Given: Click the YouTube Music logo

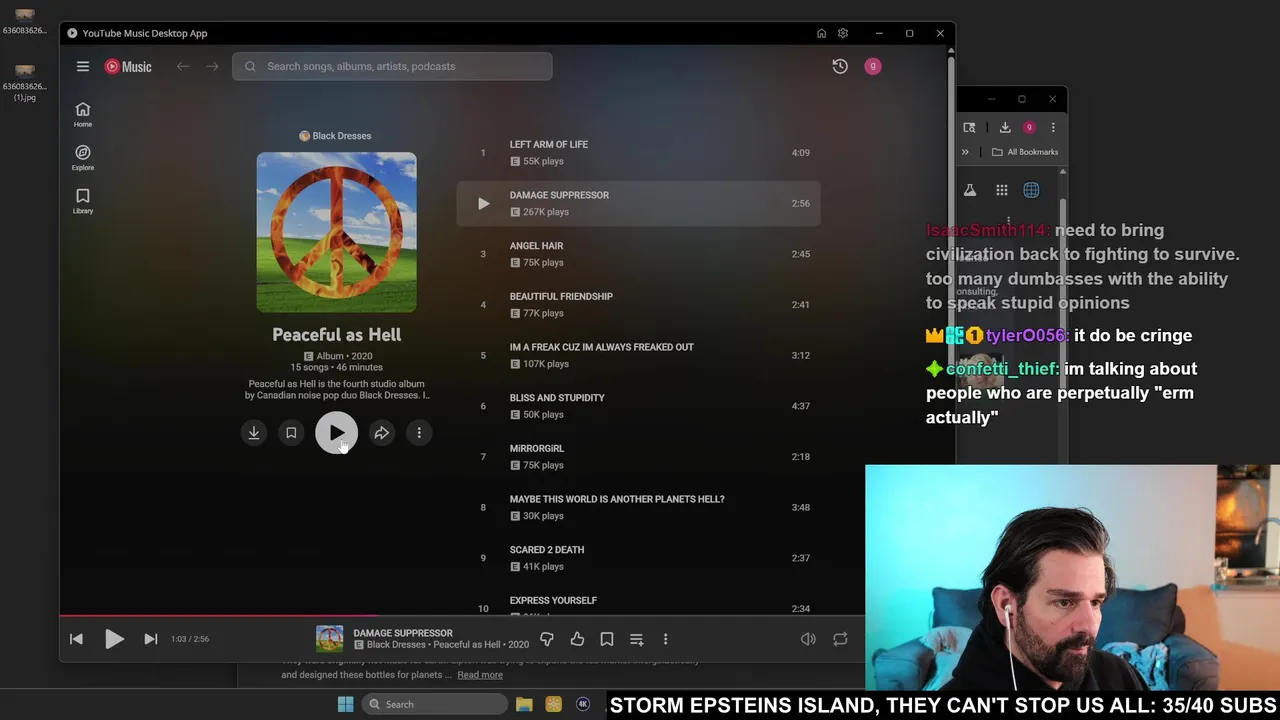Looking at the screenshot, I should [128, 66].
